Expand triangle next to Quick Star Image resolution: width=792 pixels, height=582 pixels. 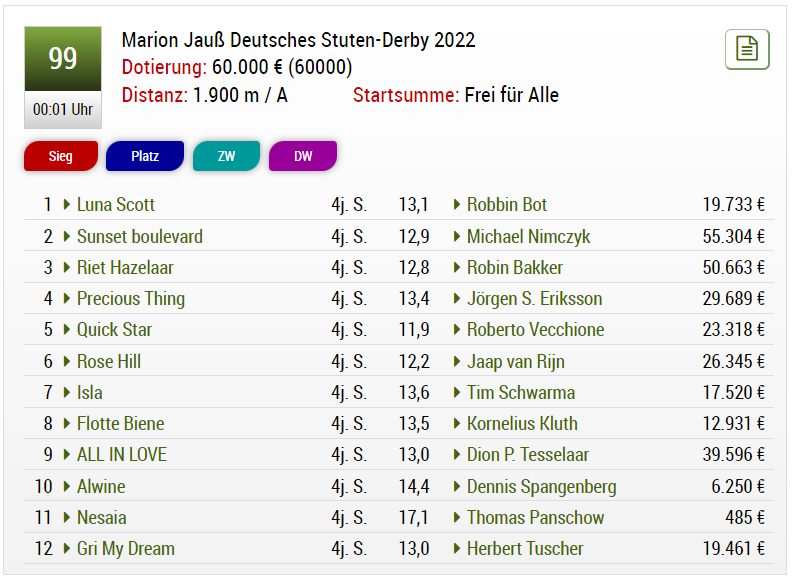67,329
